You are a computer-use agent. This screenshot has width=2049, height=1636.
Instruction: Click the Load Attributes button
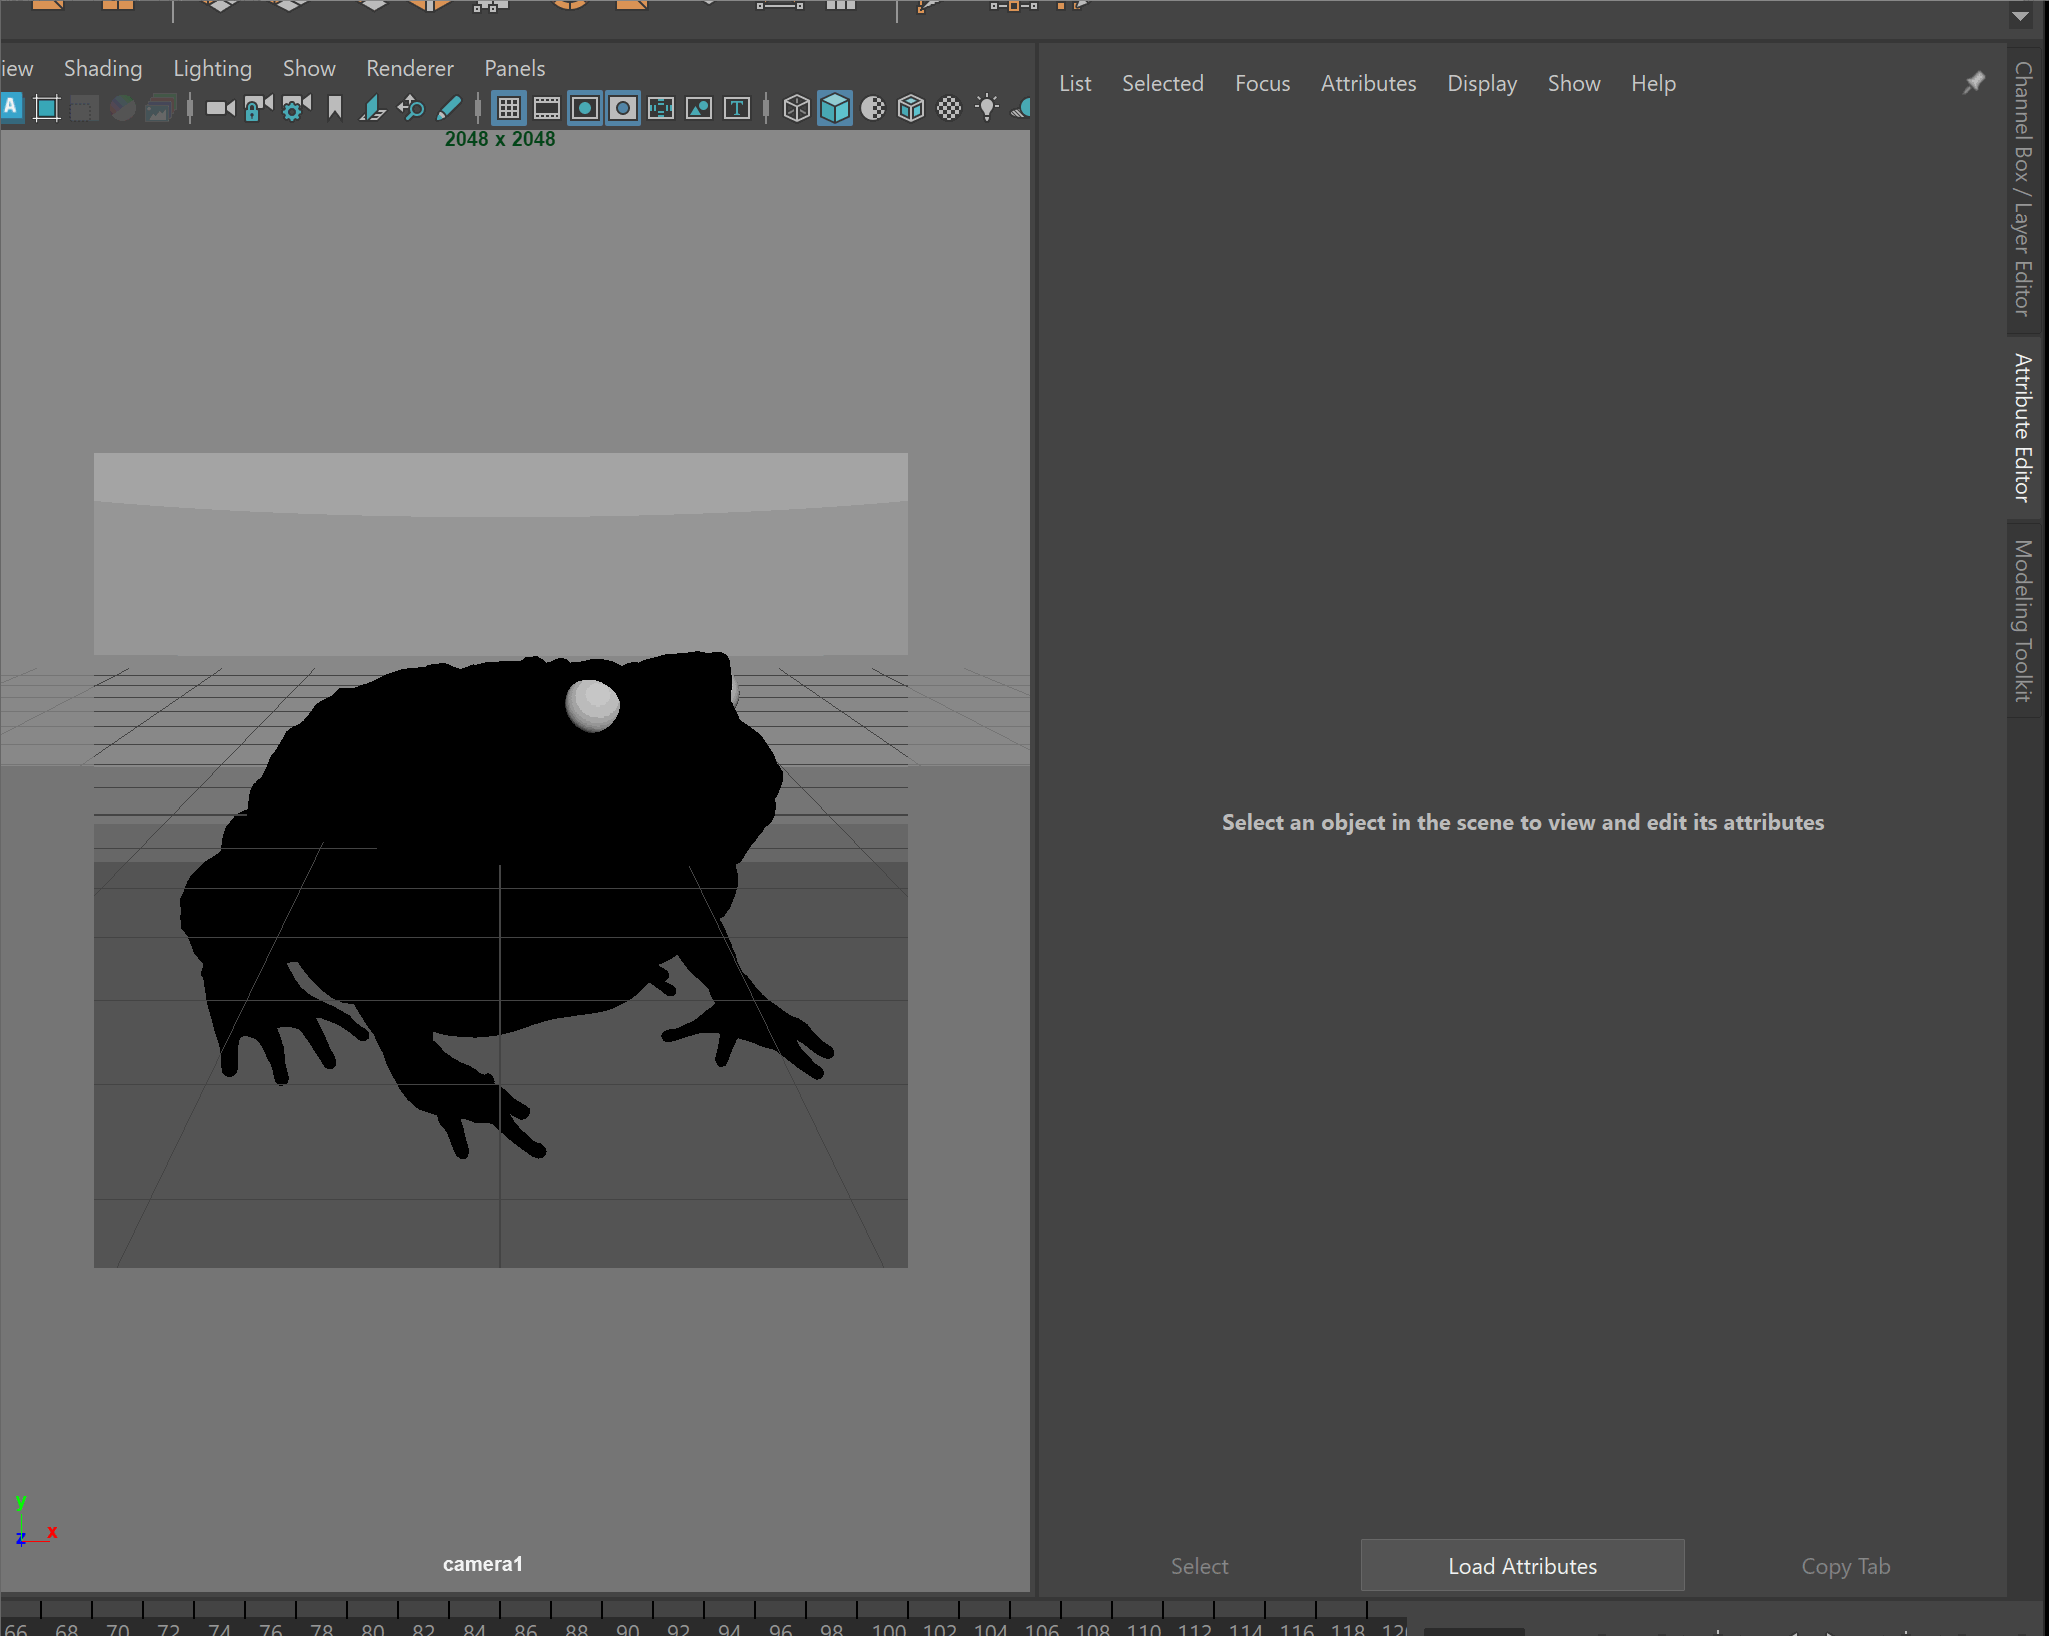pyautogui.click(x=1521, y=1565)
